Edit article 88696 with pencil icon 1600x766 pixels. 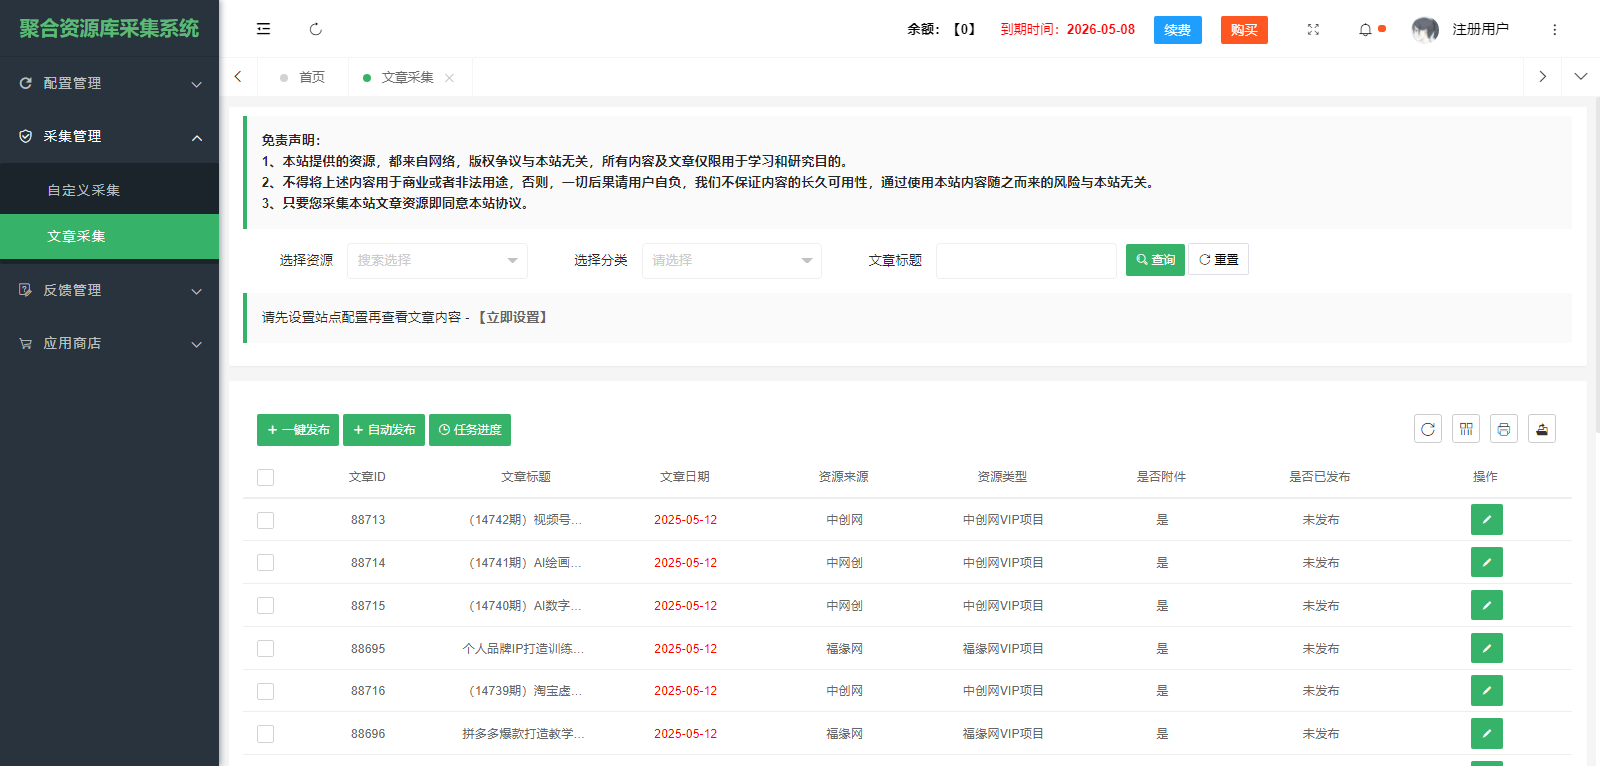1487,734
